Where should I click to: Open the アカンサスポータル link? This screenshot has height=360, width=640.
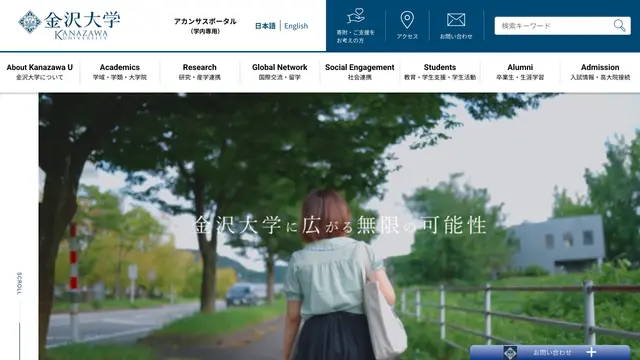205,26
